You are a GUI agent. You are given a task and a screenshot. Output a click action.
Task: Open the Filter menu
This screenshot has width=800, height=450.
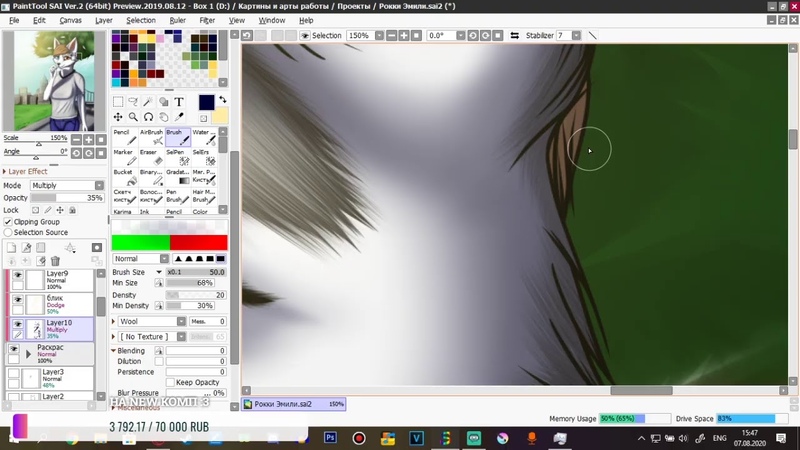point(207,20)
